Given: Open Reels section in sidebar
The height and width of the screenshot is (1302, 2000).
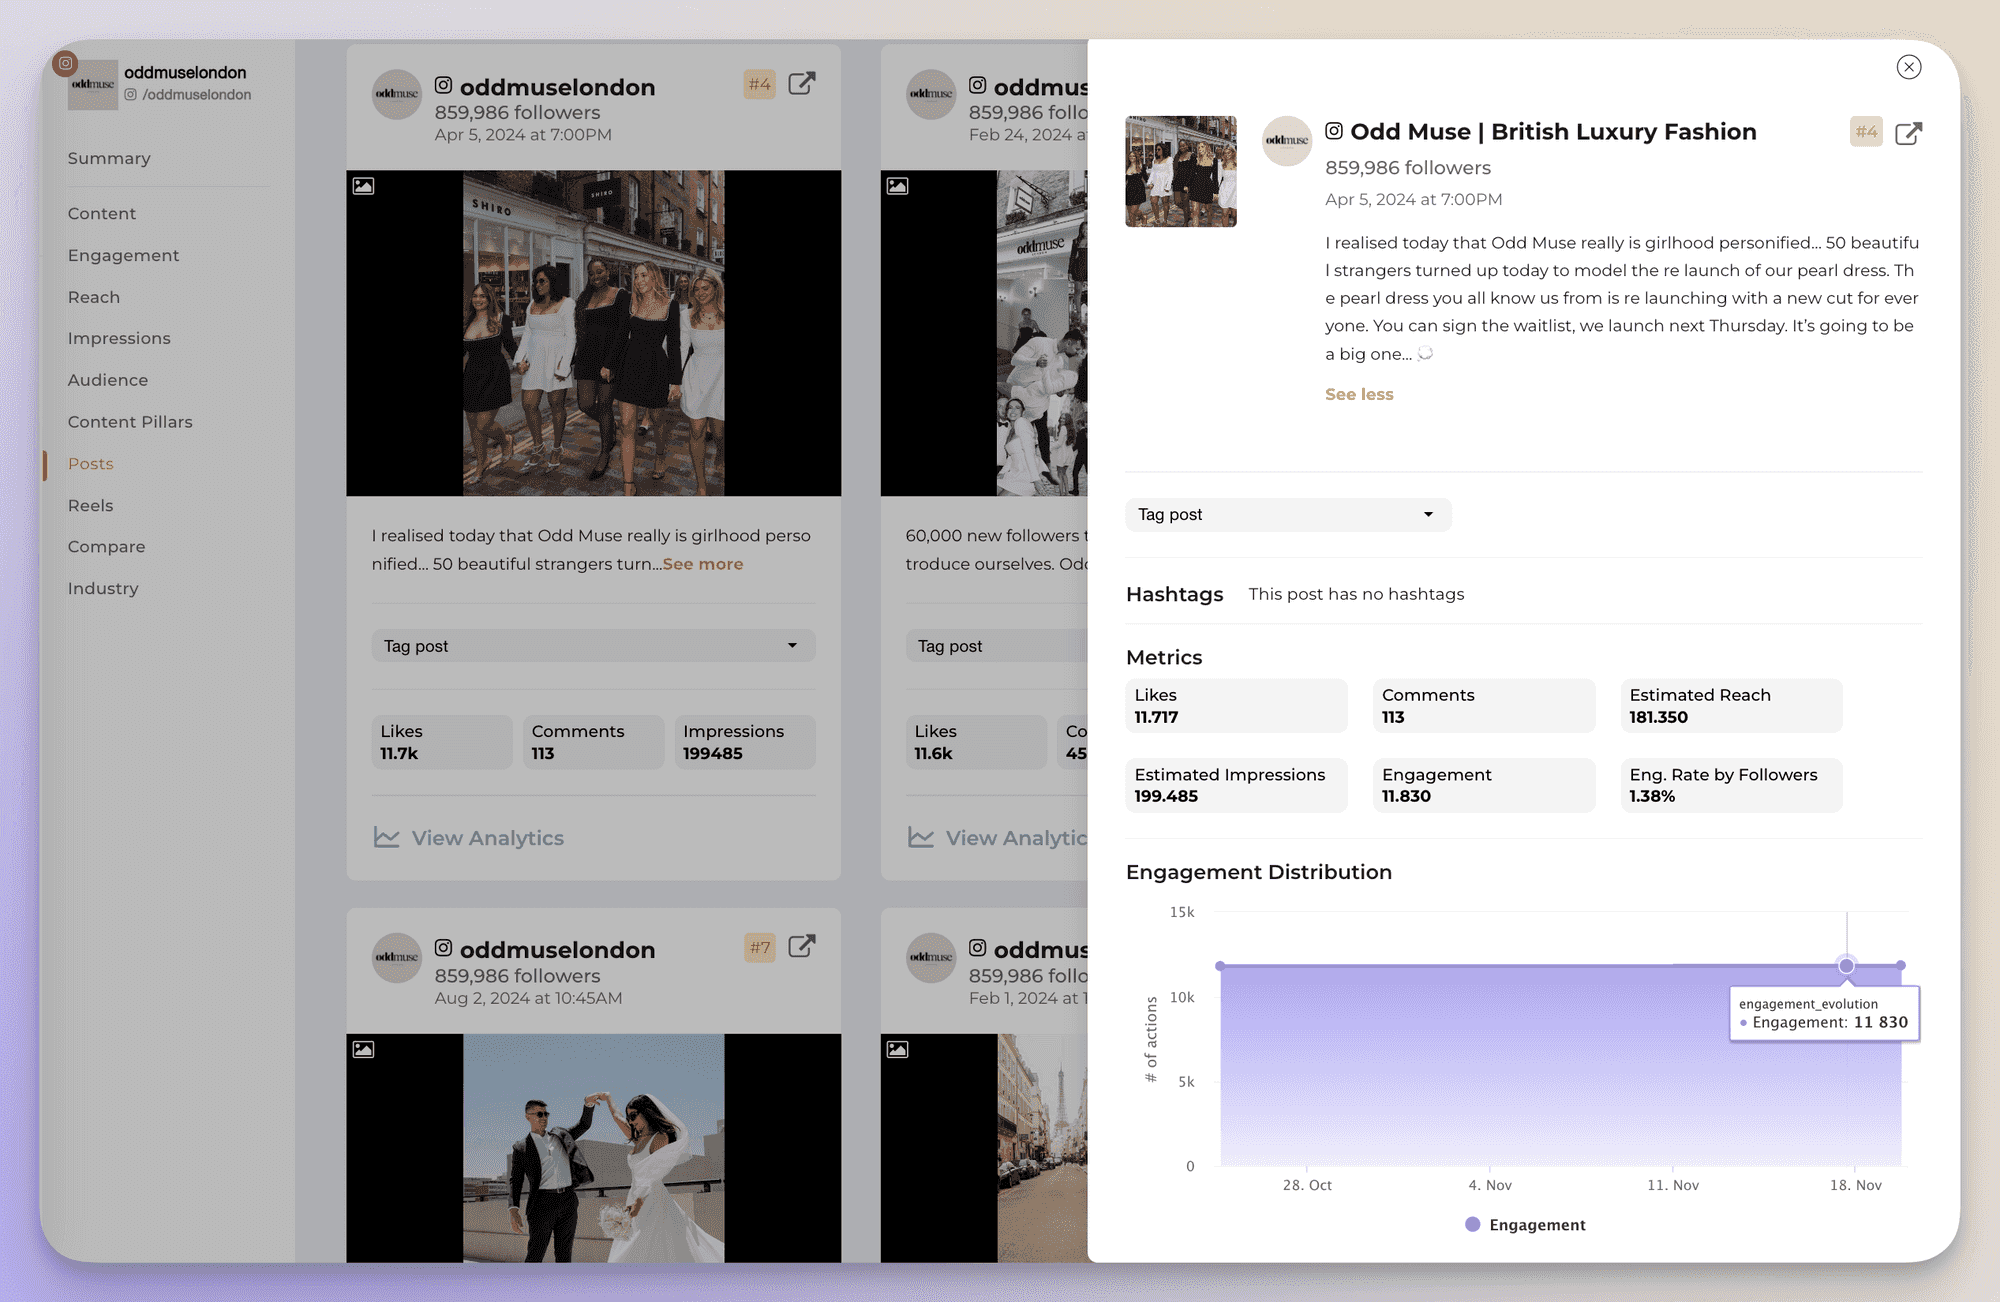Looking at the screenshot, I should pyautogui.click(x=90, y=505).
